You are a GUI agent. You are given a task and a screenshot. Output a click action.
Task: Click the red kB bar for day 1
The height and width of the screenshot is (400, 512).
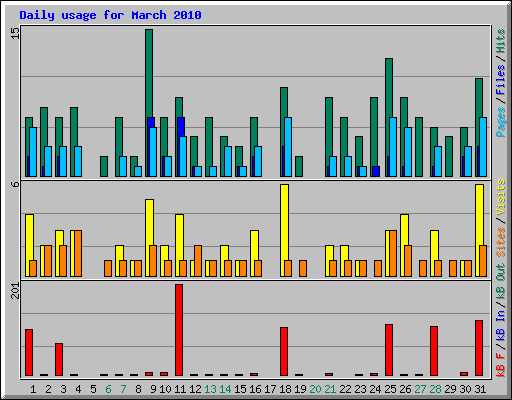click(29, 353)
